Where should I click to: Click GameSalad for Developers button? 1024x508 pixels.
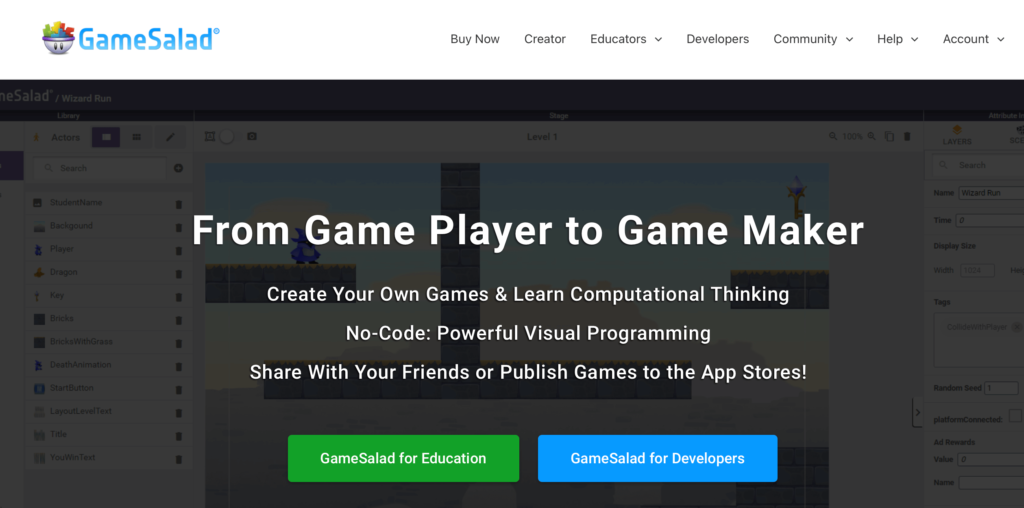point(657,458)
